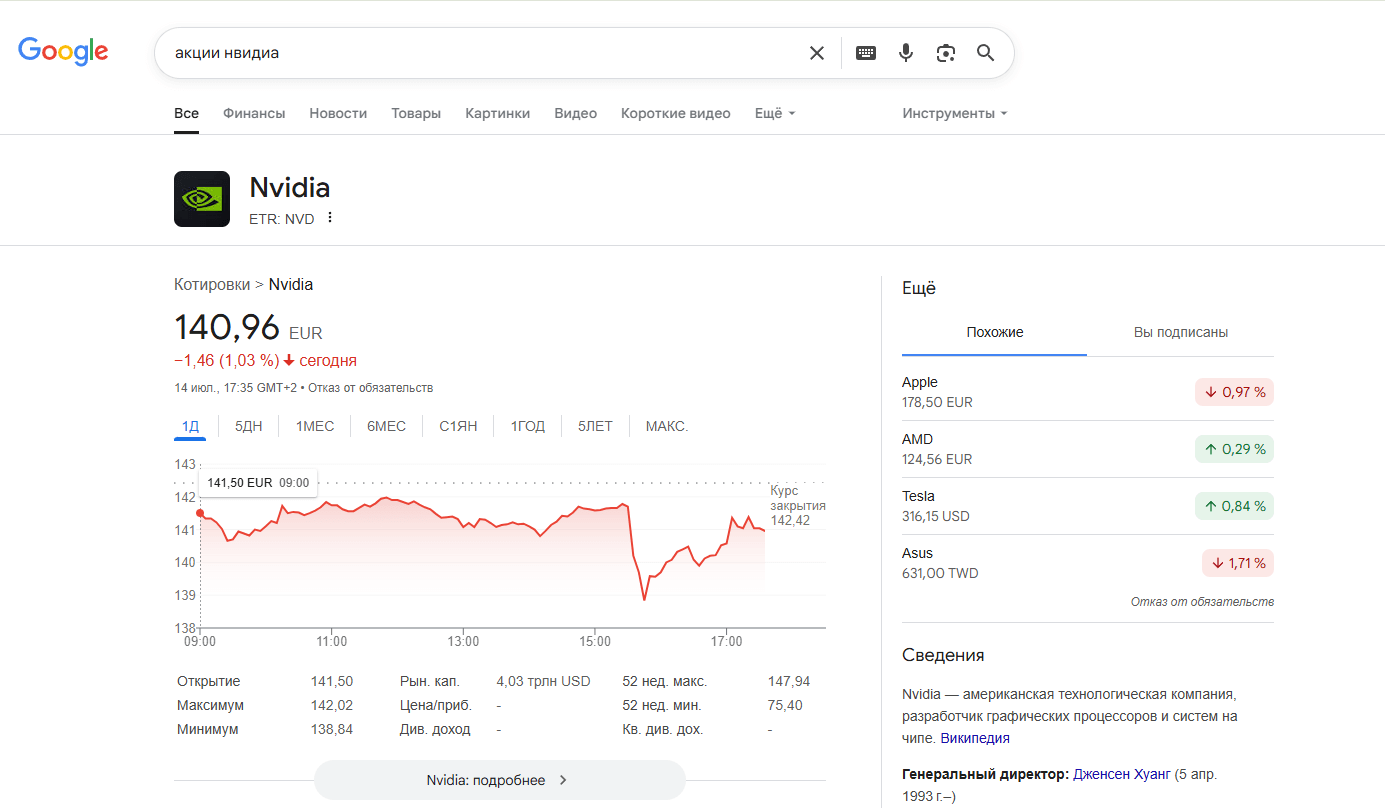
Task: Select the 5ДН chart range
Action: coord(249,427)
